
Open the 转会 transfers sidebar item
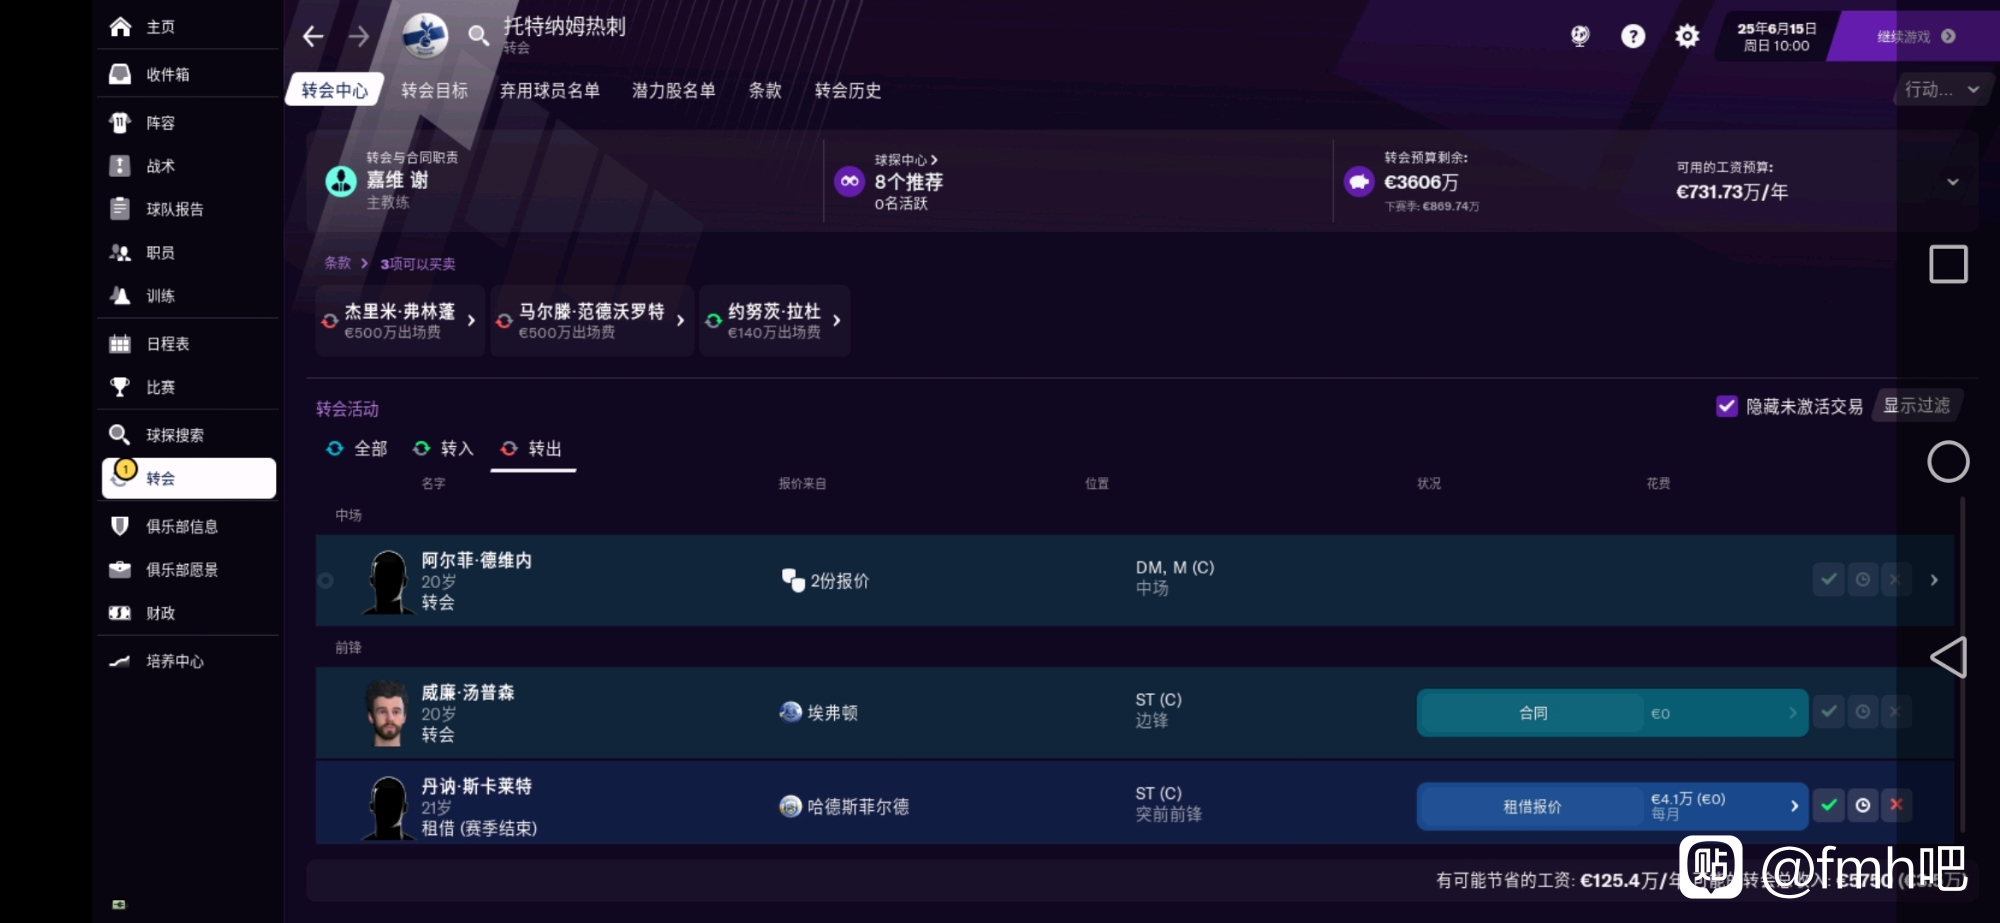point(189,478)
